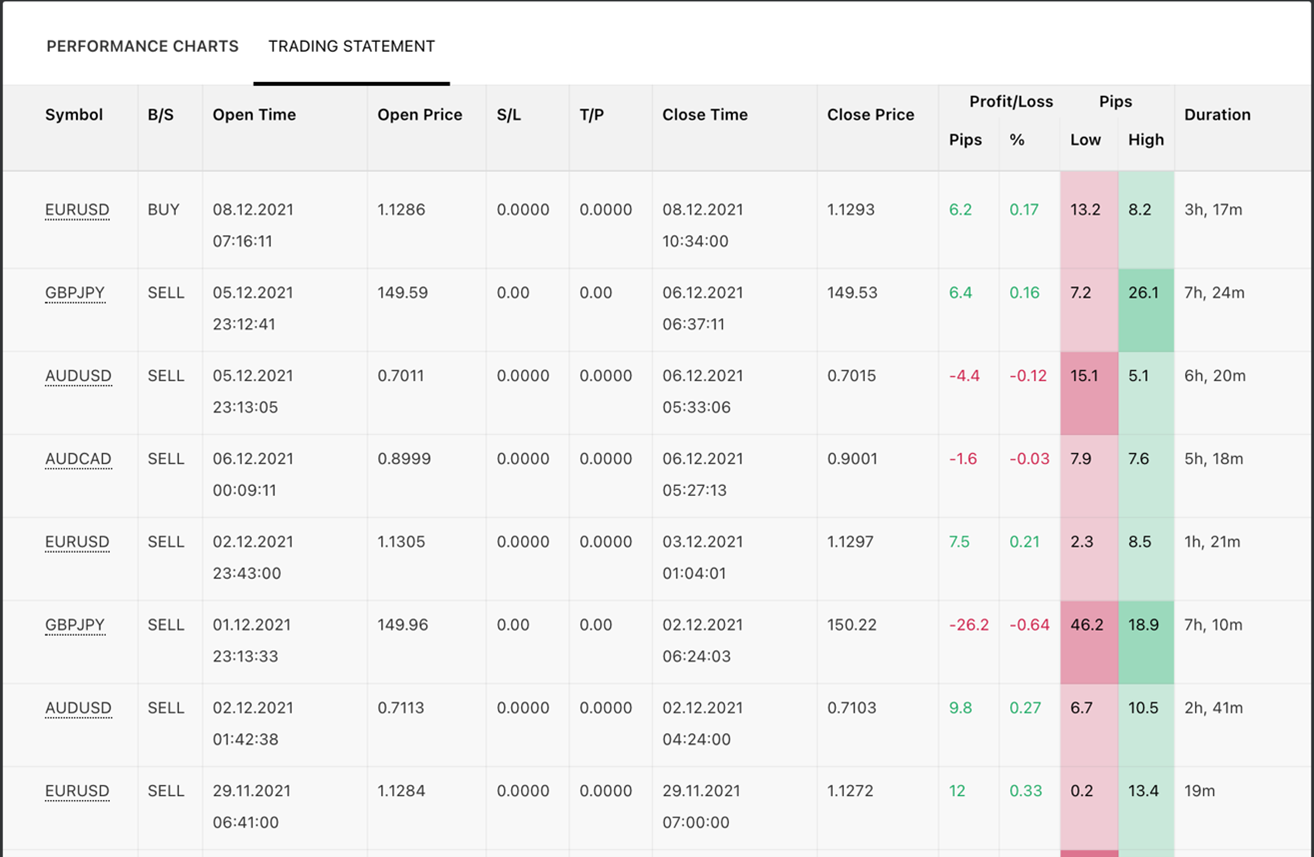This screenshot has width=1314, height=857.
Task: Open the AUDCAD symbol link
Action: pos(78,459)
